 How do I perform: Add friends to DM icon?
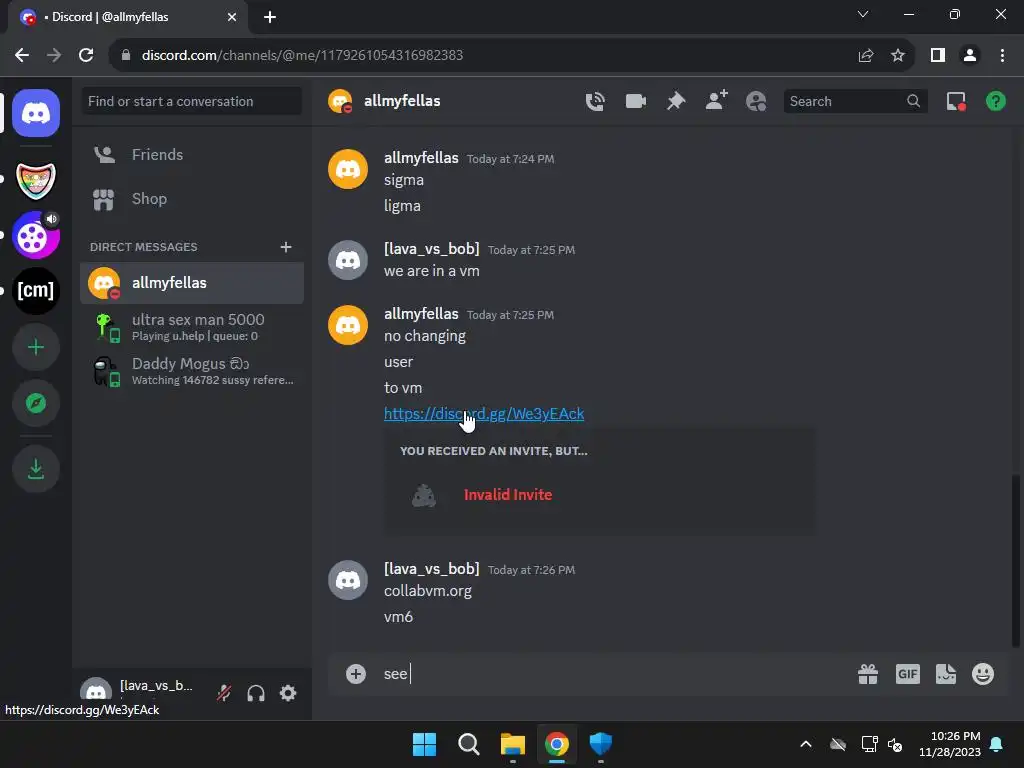(x=716, y=101)
